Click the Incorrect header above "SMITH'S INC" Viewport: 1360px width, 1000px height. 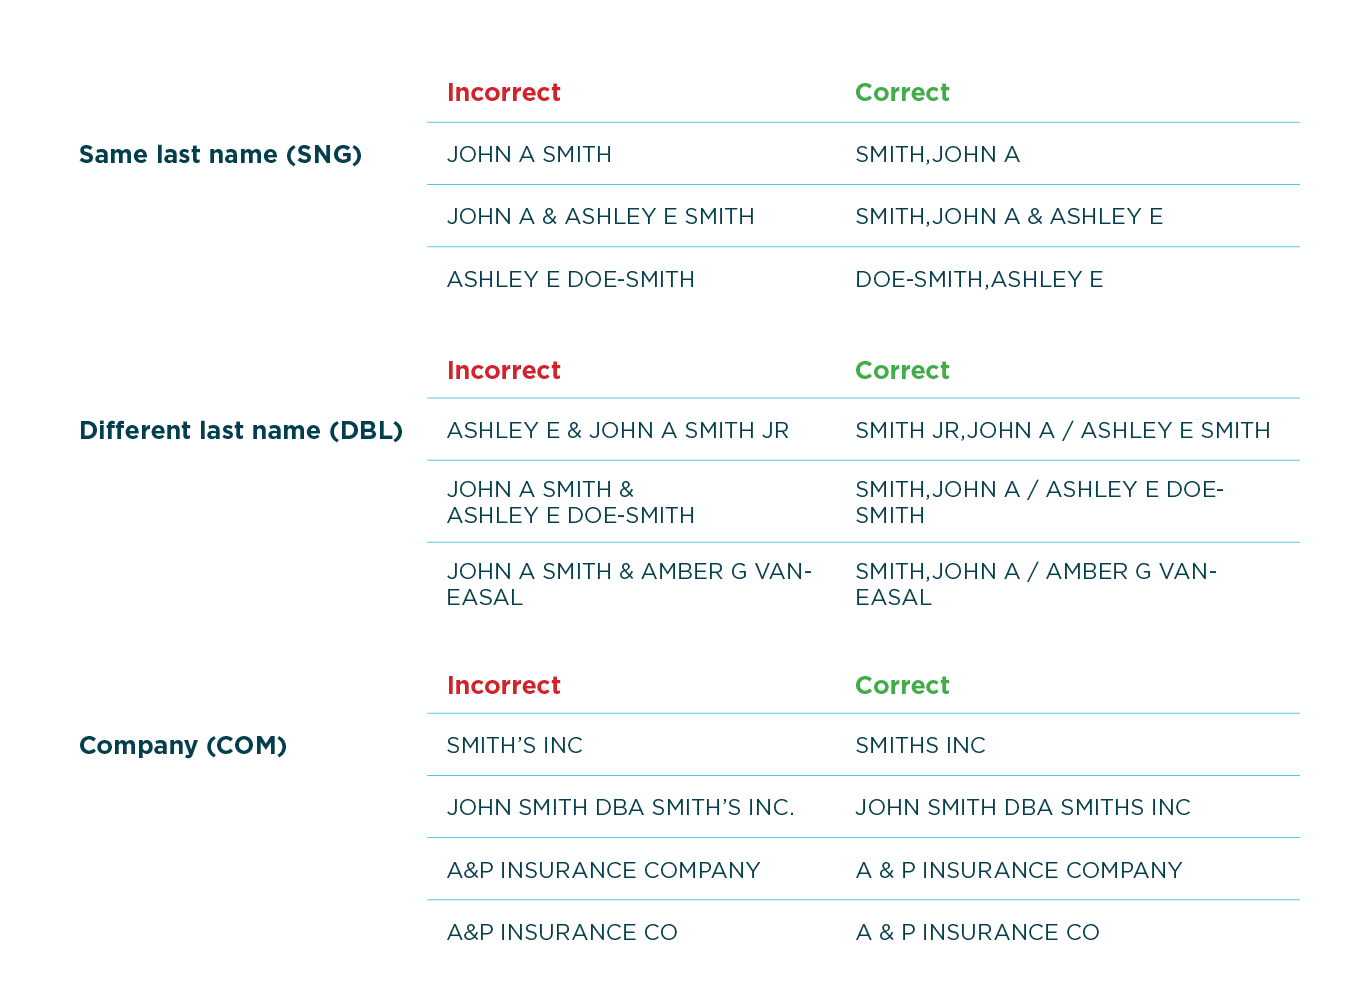click(503, 686)
